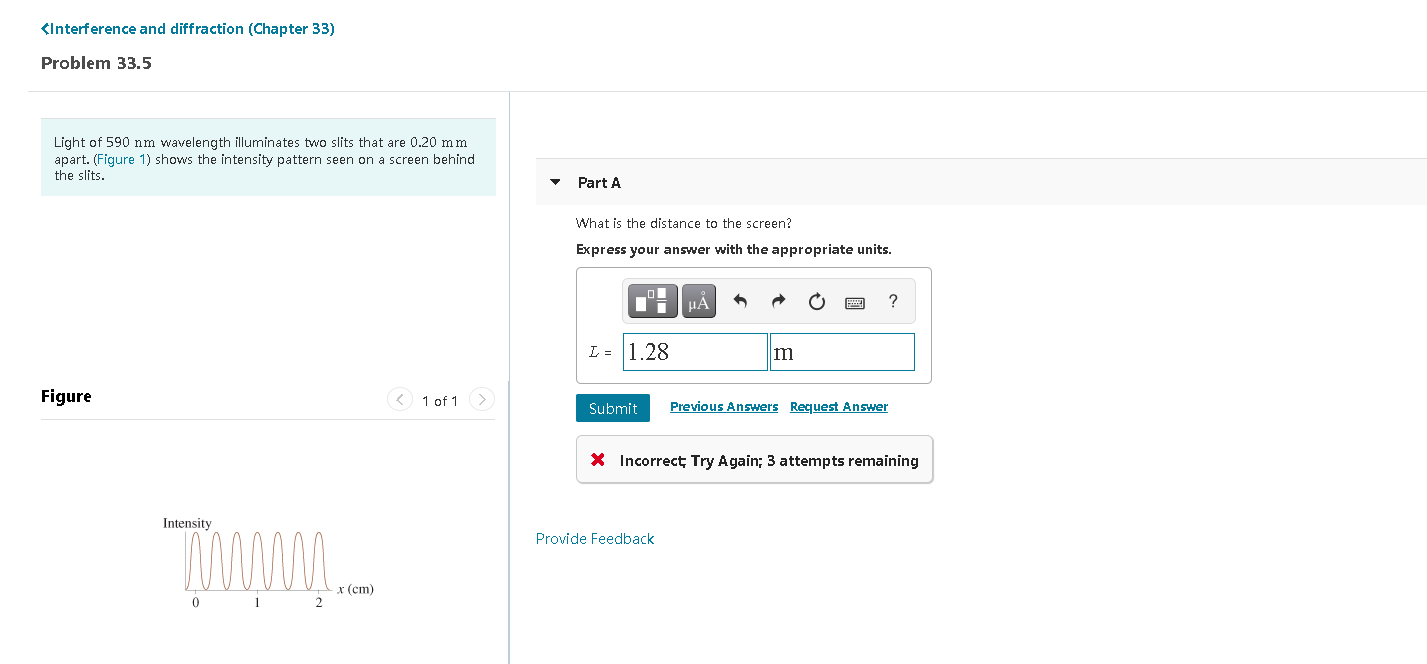Select the 'Part A' label
The height and width of the screenshot is (664, 1427).
point(599,183)
